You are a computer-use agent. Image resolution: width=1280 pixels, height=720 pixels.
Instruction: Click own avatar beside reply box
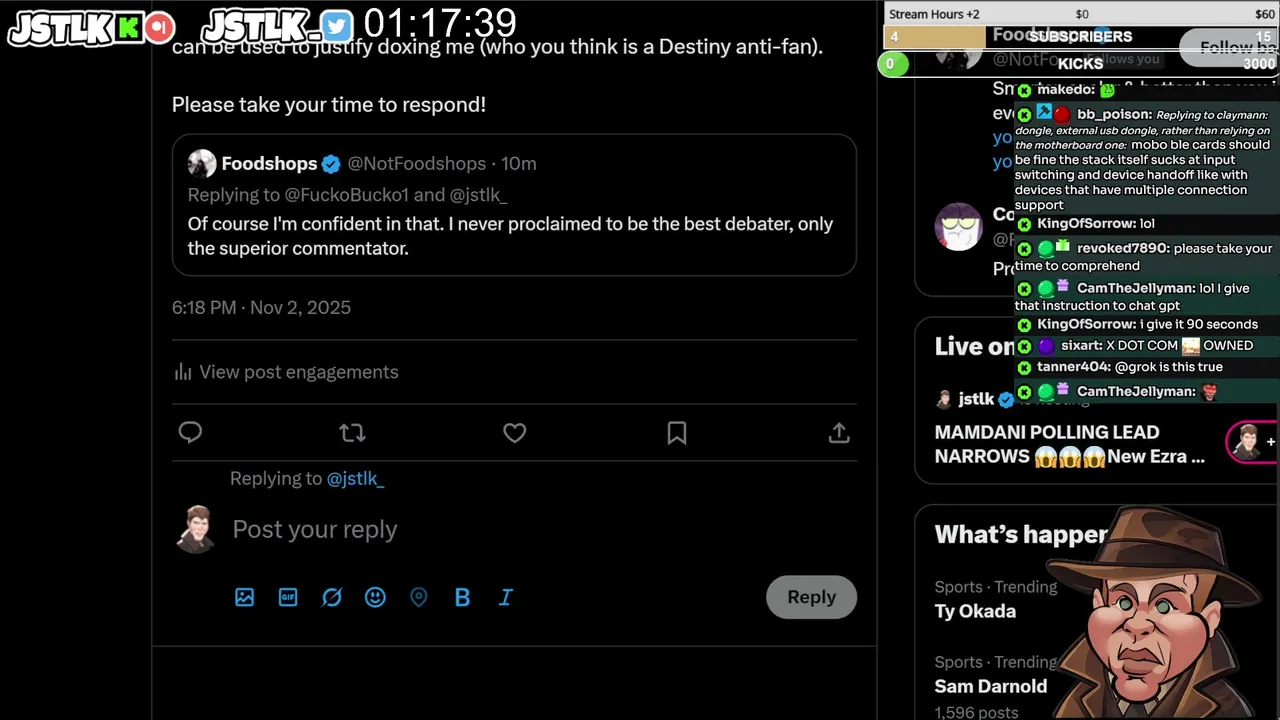(196, 529)
